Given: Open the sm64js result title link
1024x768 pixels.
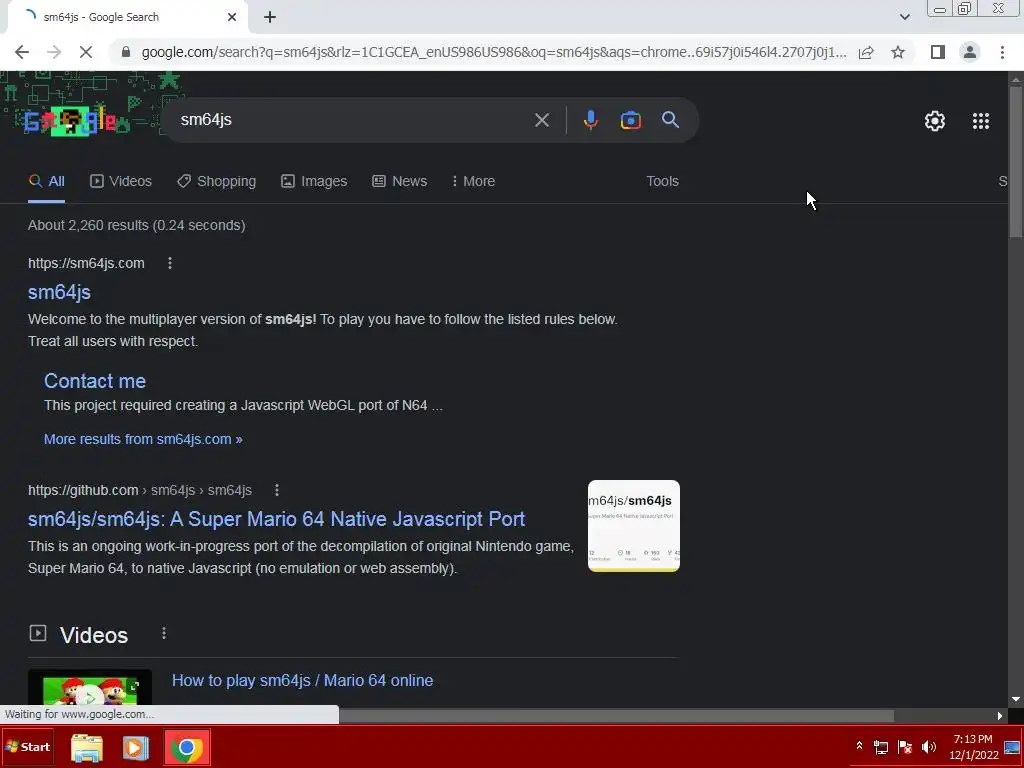Looking at the screenshot, I should [59, 292].
